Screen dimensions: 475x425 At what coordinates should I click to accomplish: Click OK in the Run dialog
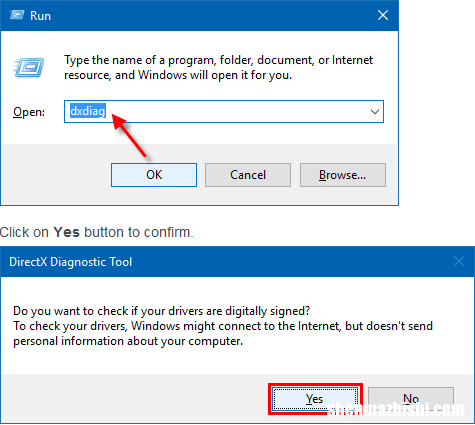pyautogui.click(x=154, y=175)
